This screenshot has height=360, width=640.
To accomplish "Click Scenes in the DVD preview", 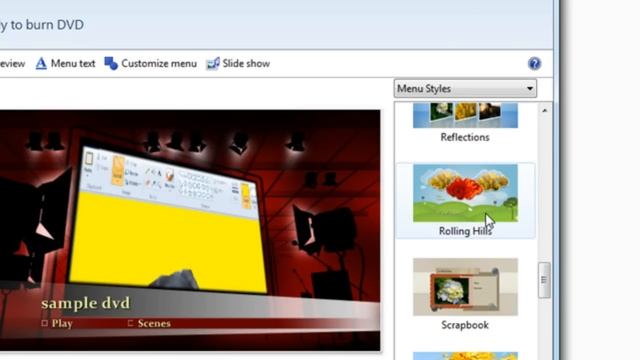I will 149,324.
